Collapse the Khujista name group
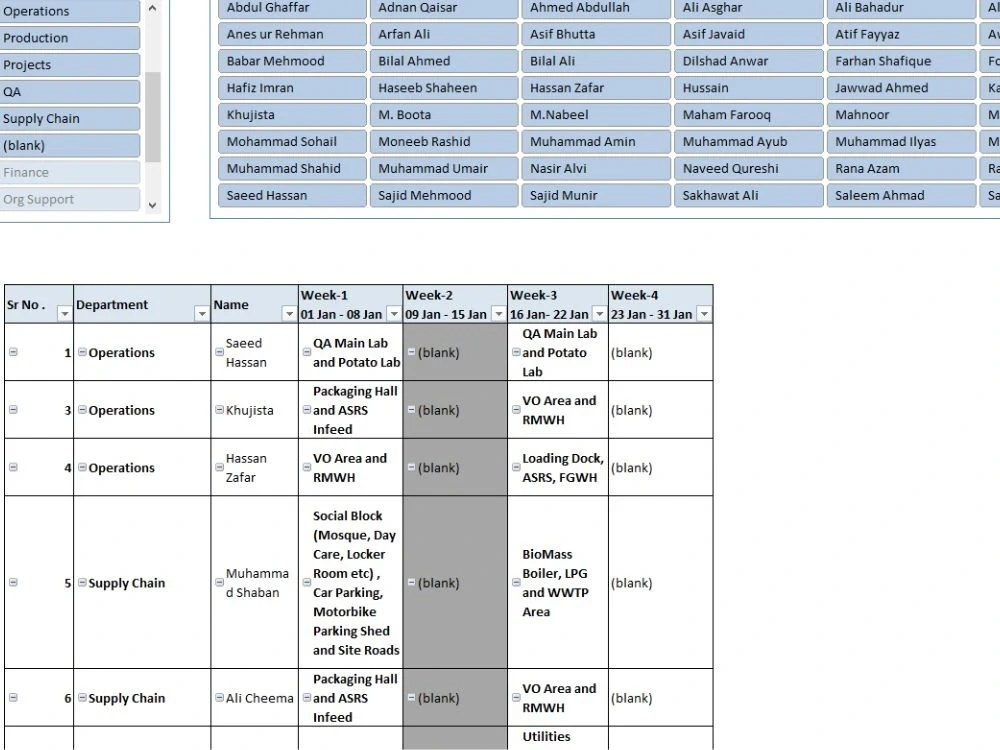 tap(219, 409)
